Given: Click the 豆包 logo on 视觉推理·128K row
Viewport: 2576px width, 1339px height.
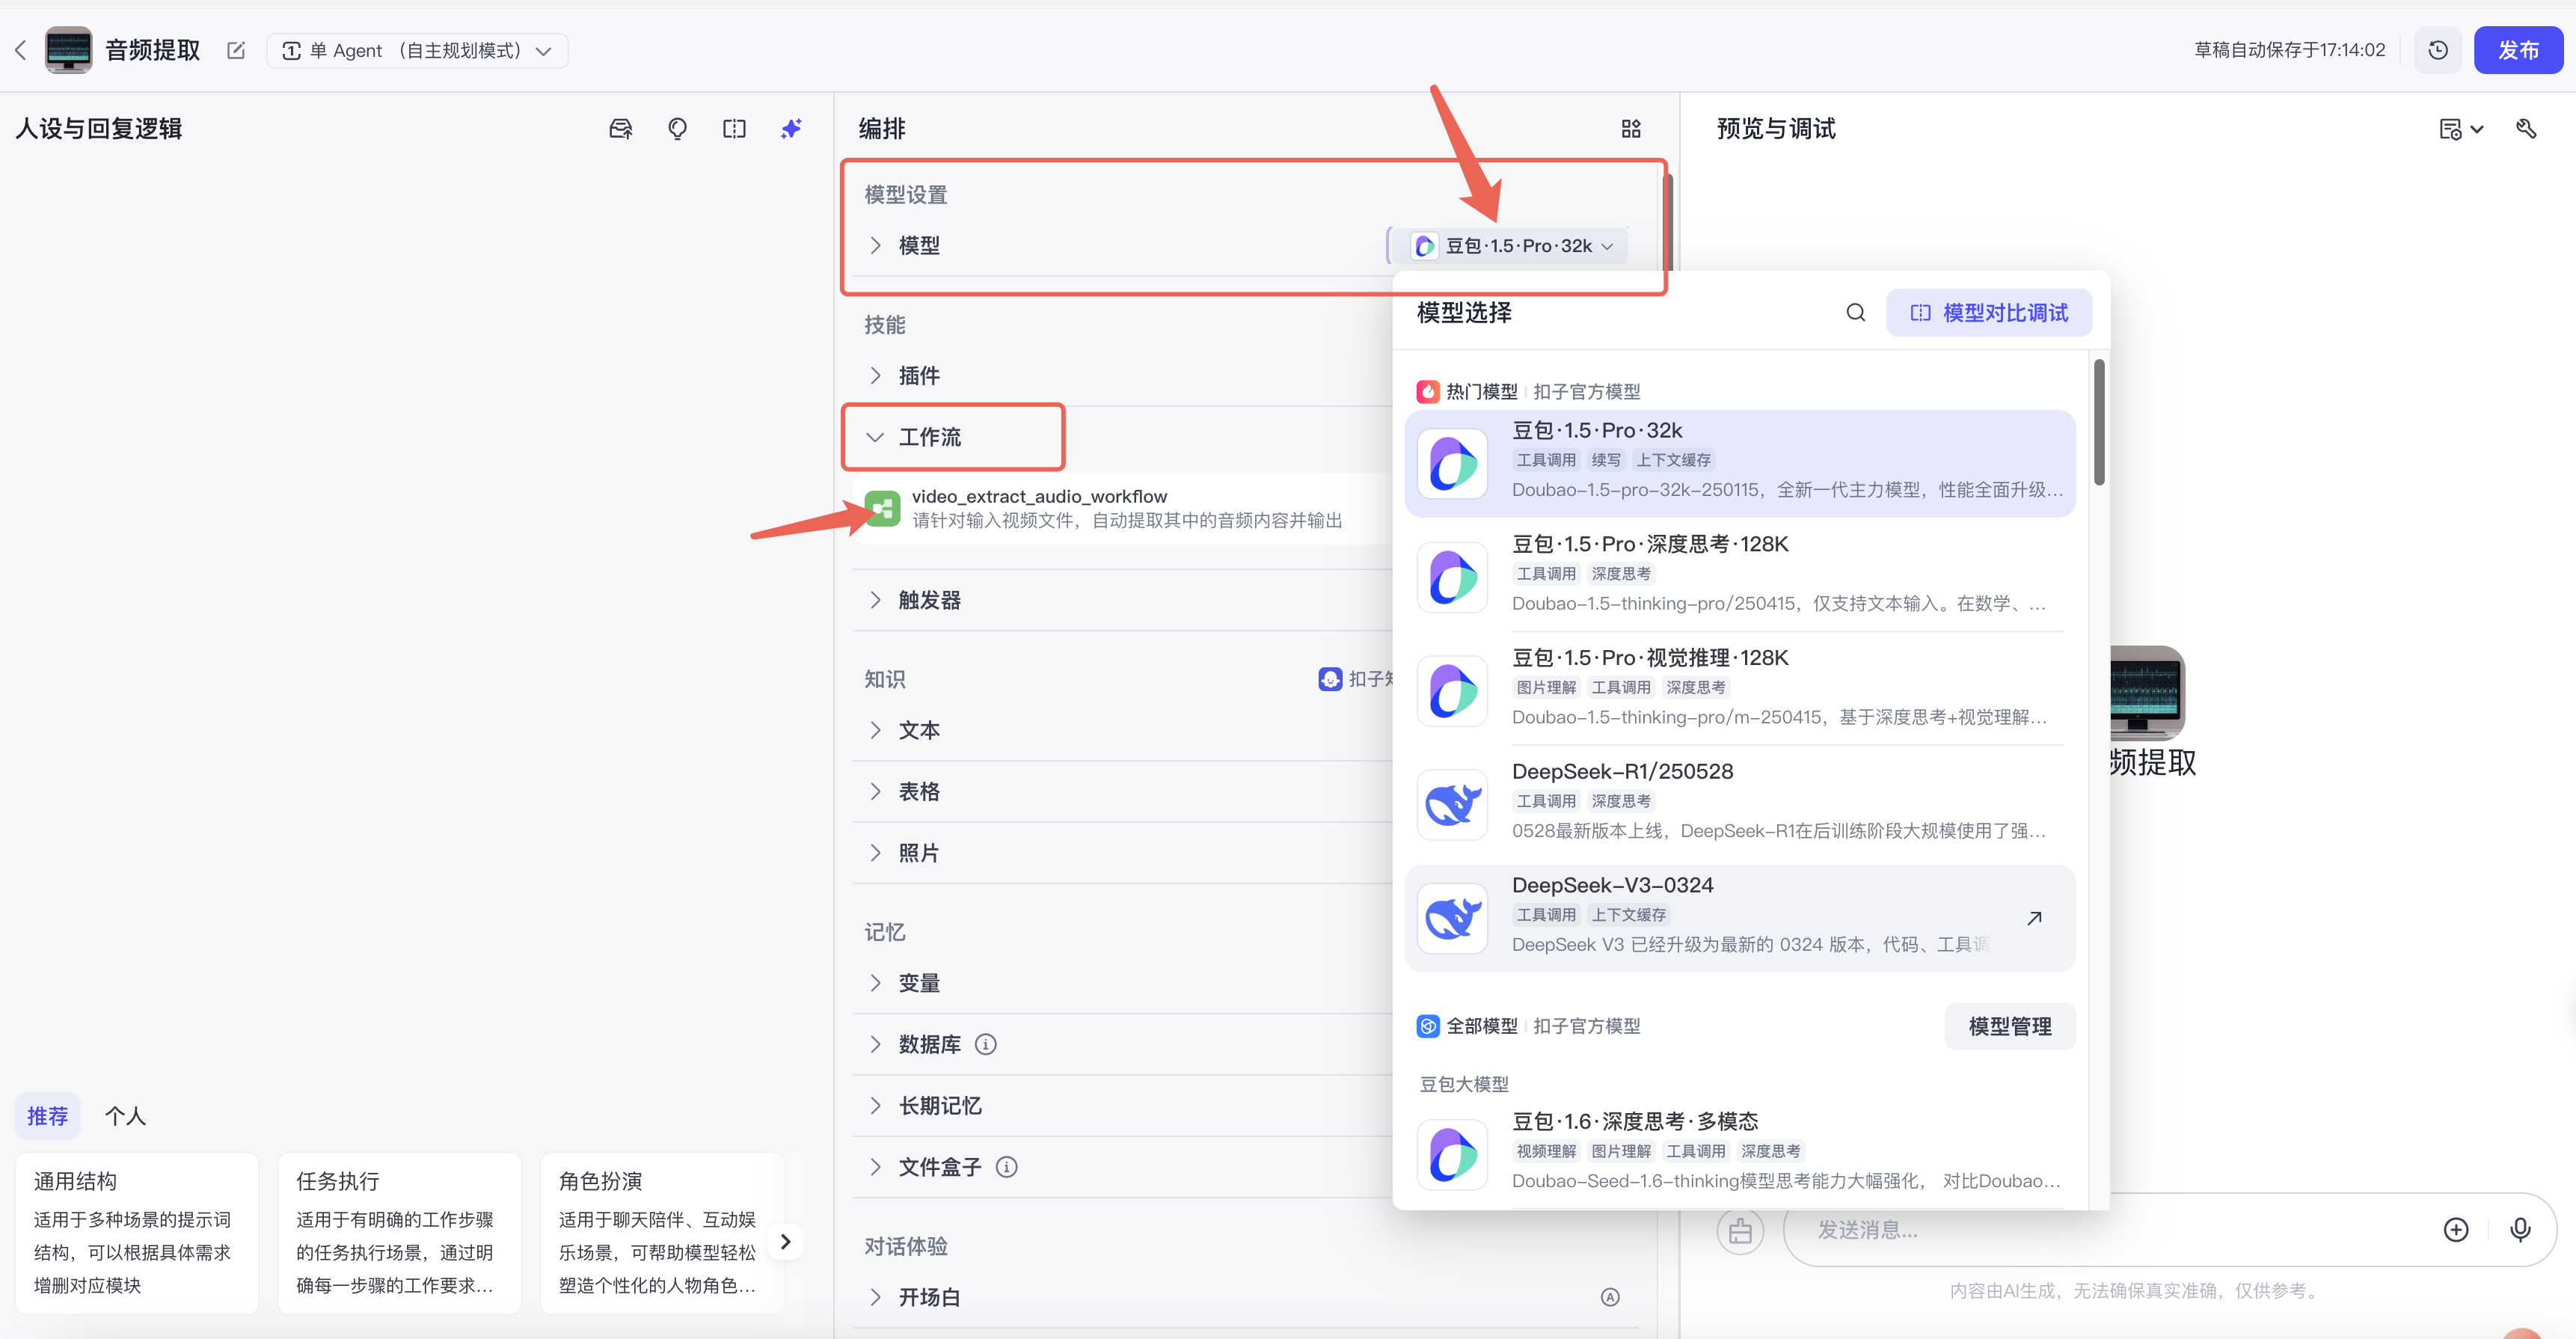Looking at the screenshot, I should tap(1452, 690).
